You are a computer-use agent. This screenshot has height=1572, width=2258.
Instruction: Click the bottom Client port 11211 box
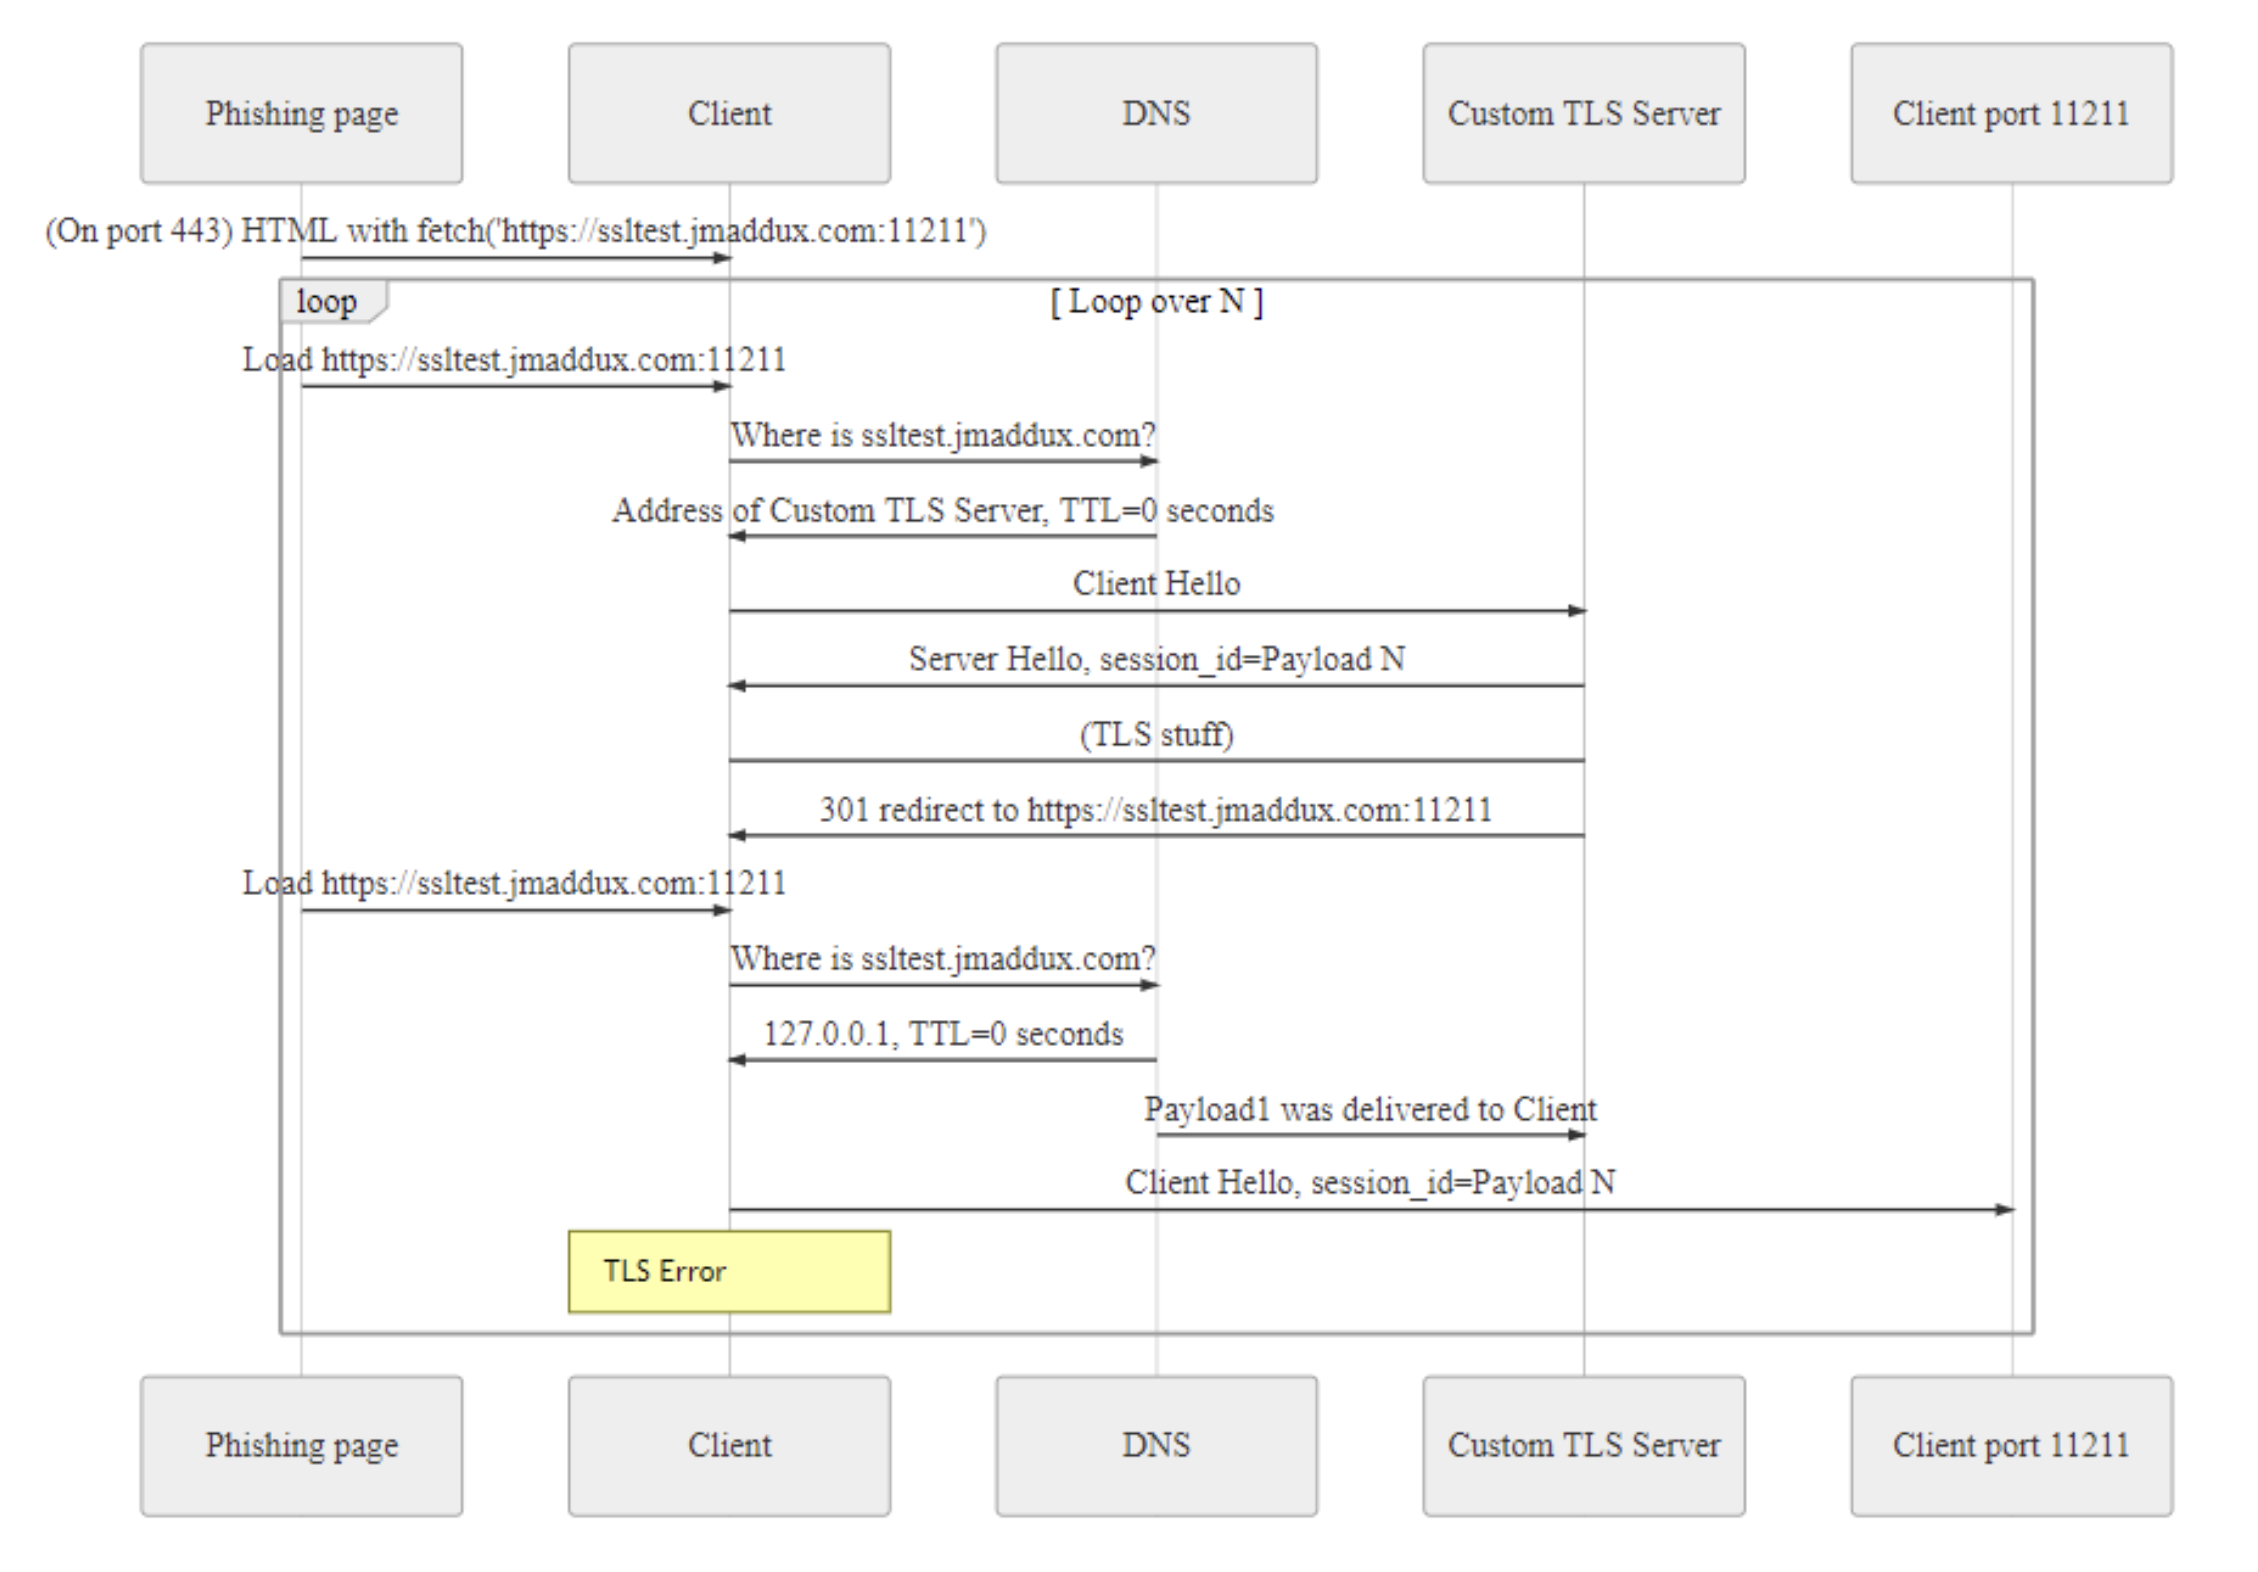click(x=2011, y=1445)
